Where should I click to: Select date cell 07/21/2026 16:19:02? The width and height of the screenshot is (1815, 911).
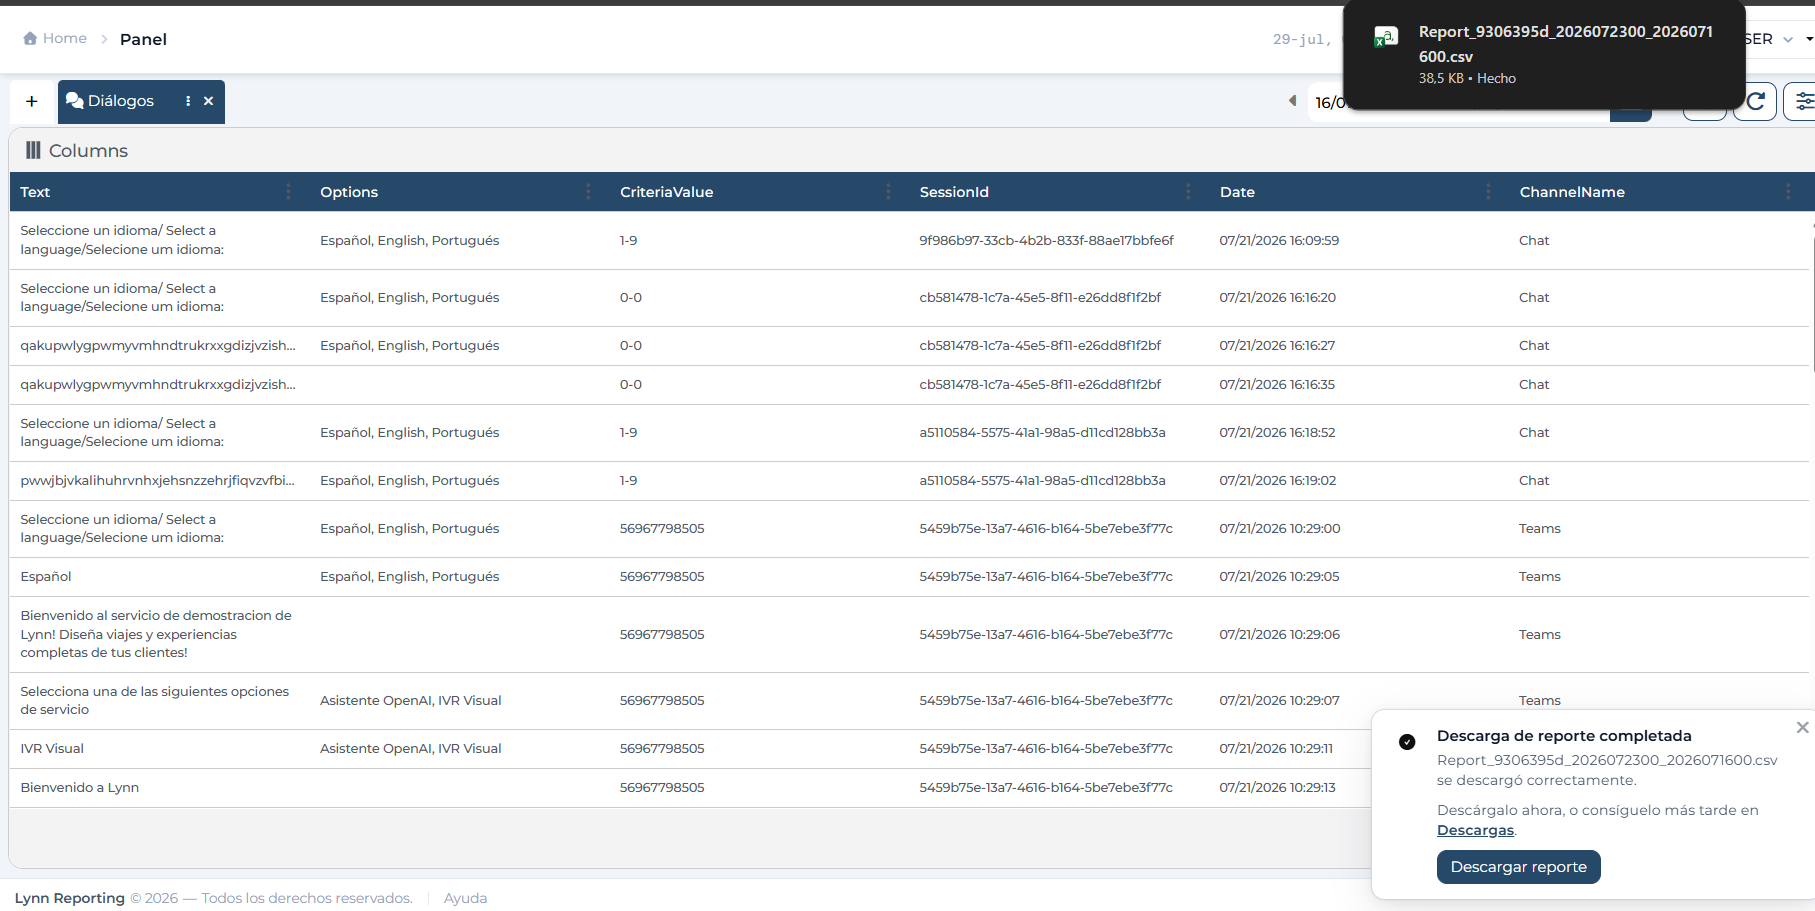[1277, 480]
